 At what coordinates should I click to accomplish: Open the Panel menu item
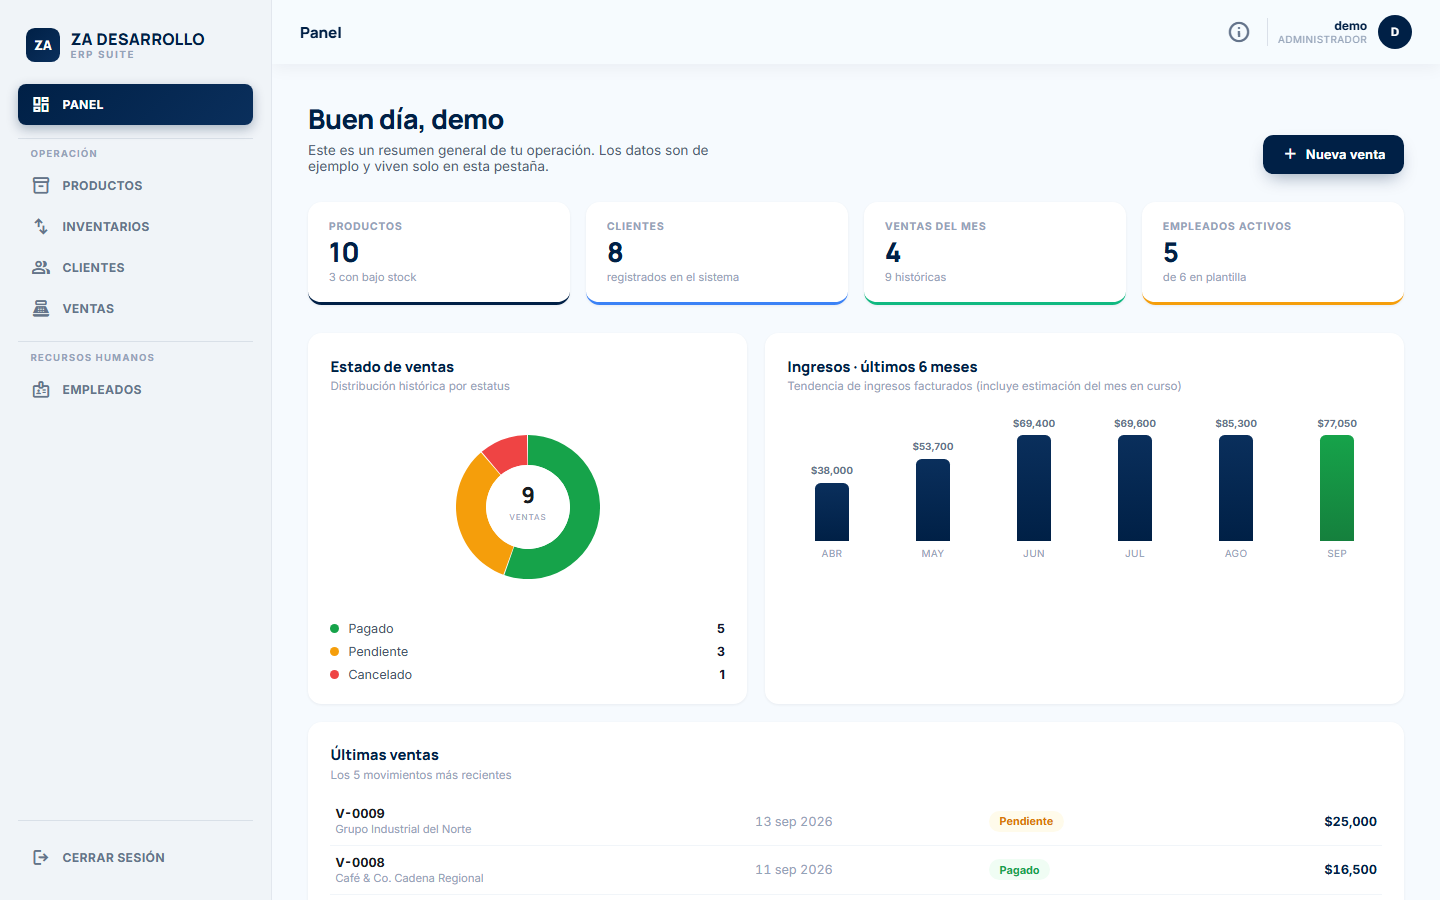point(135,104)
